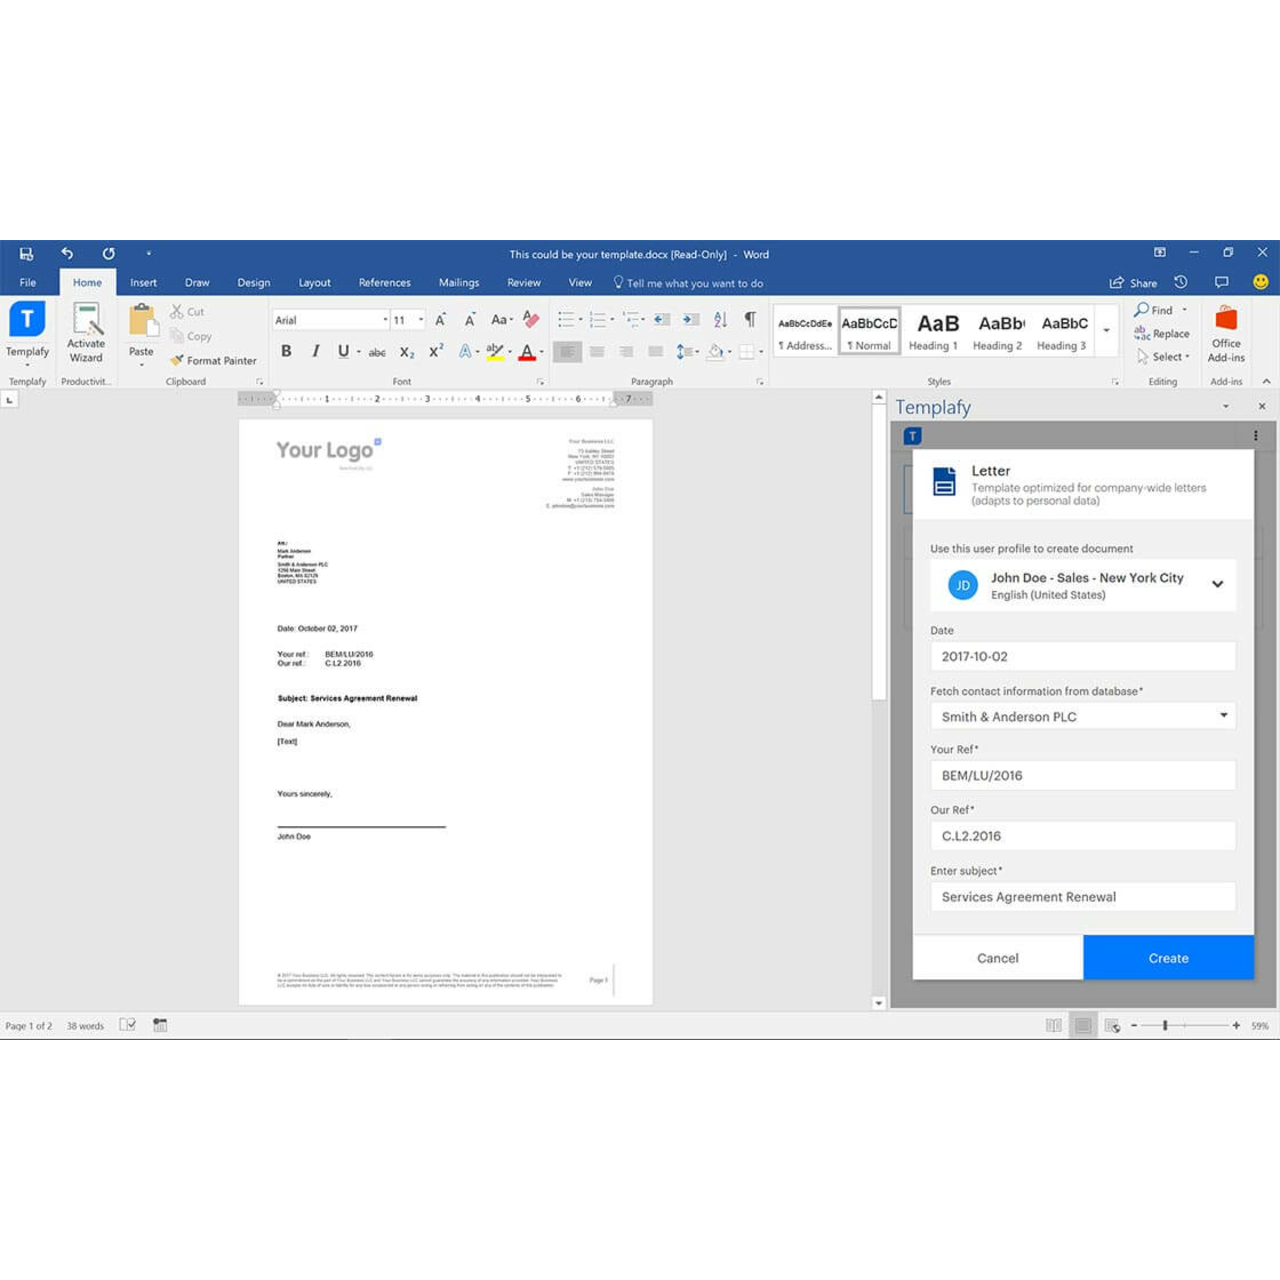
Task: Click the Save icon in title bar
Action: 26,254
